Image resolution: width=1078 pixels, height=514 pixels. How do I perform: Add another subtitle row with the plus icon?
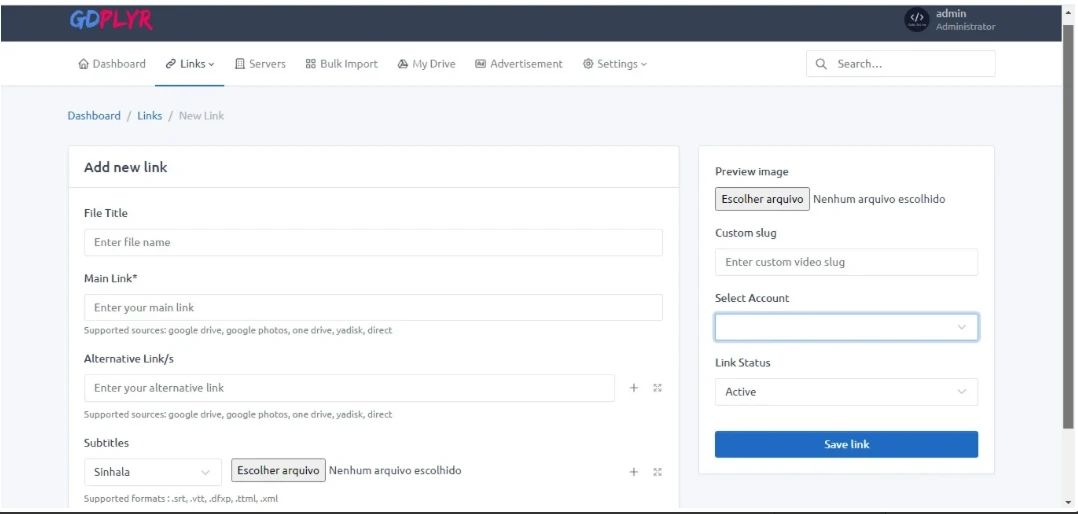[x=634, y=472]
